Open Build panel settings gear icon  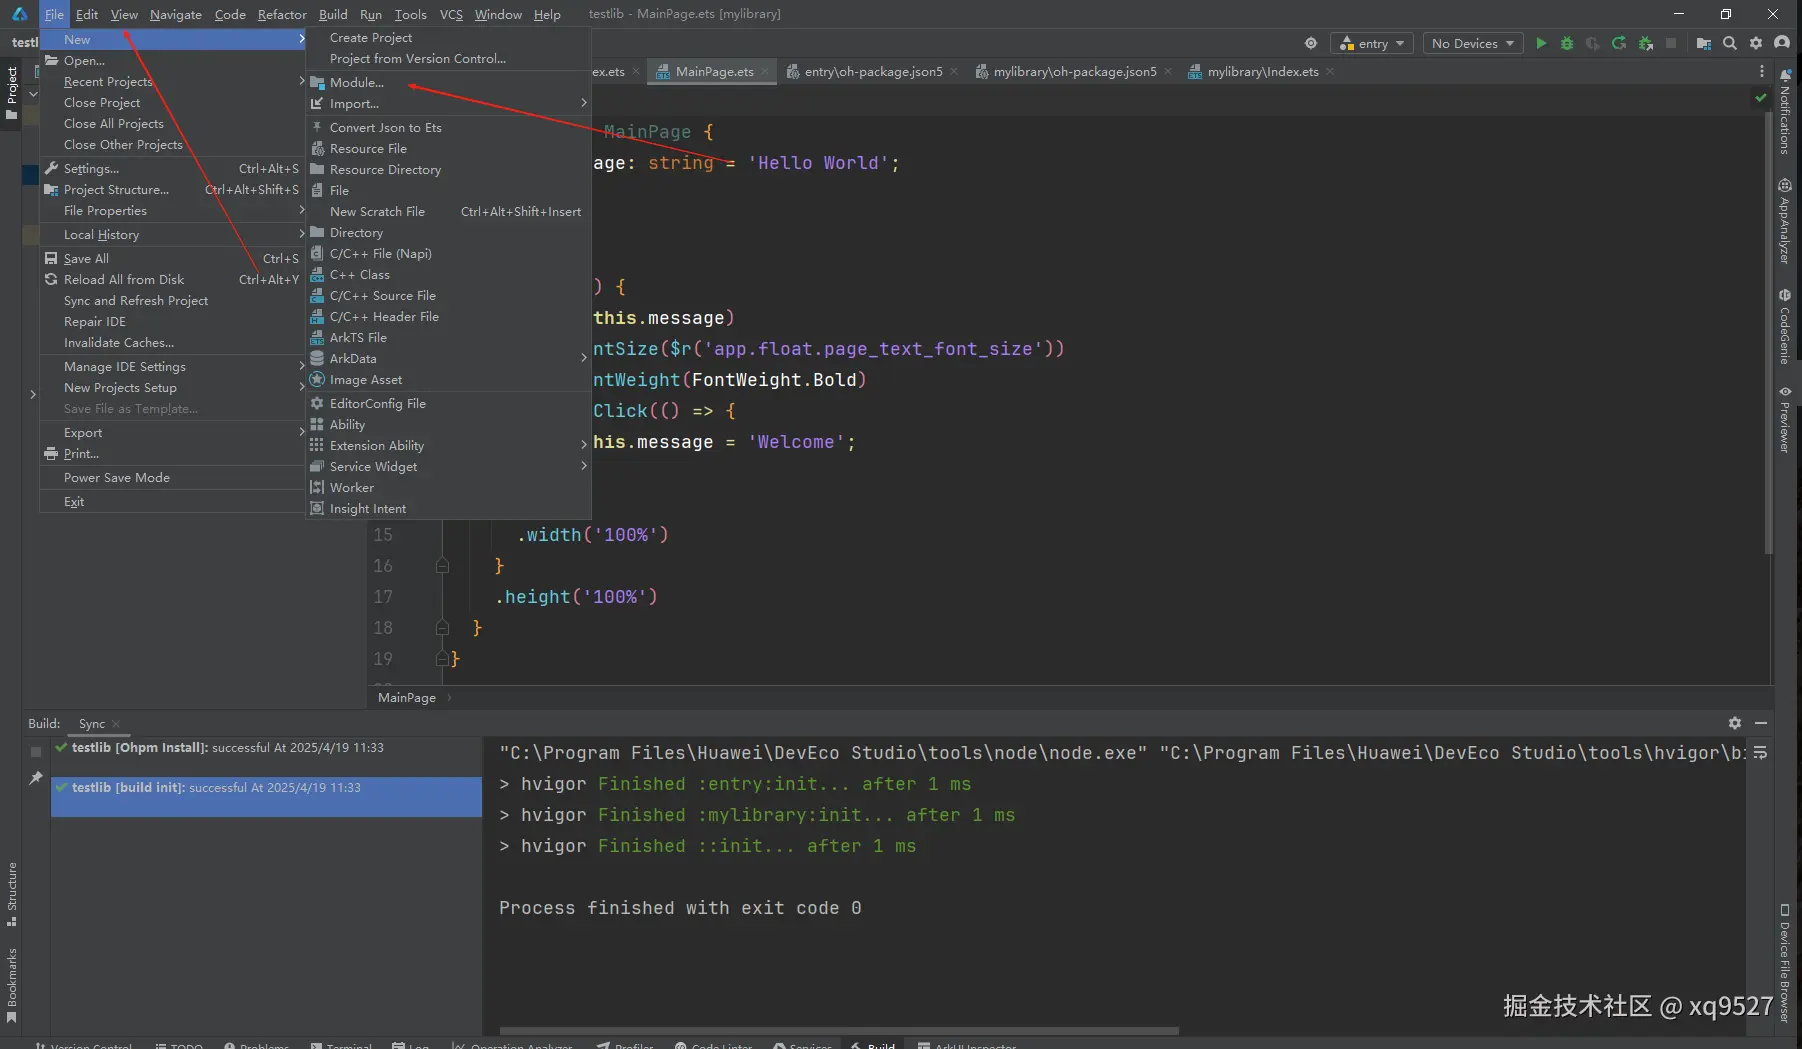click(x=1735, y=723)
